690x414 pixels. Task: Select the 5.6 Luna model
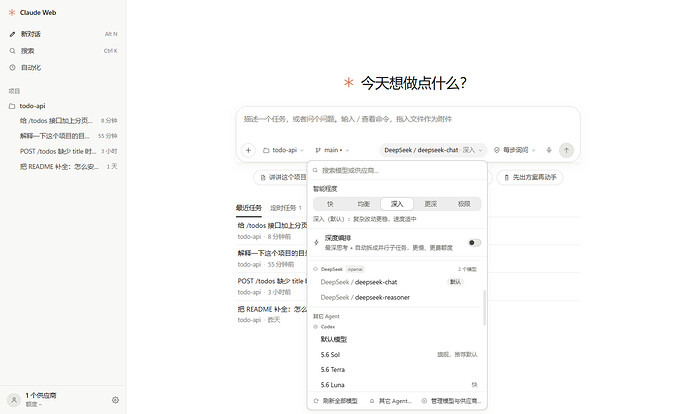coord(395,385)
